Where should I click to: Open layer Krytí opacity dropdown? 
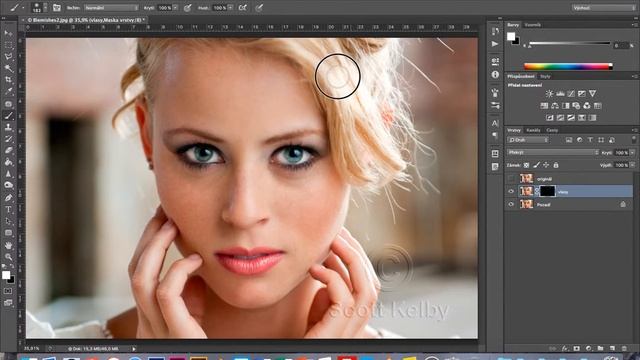pos(632,152)
